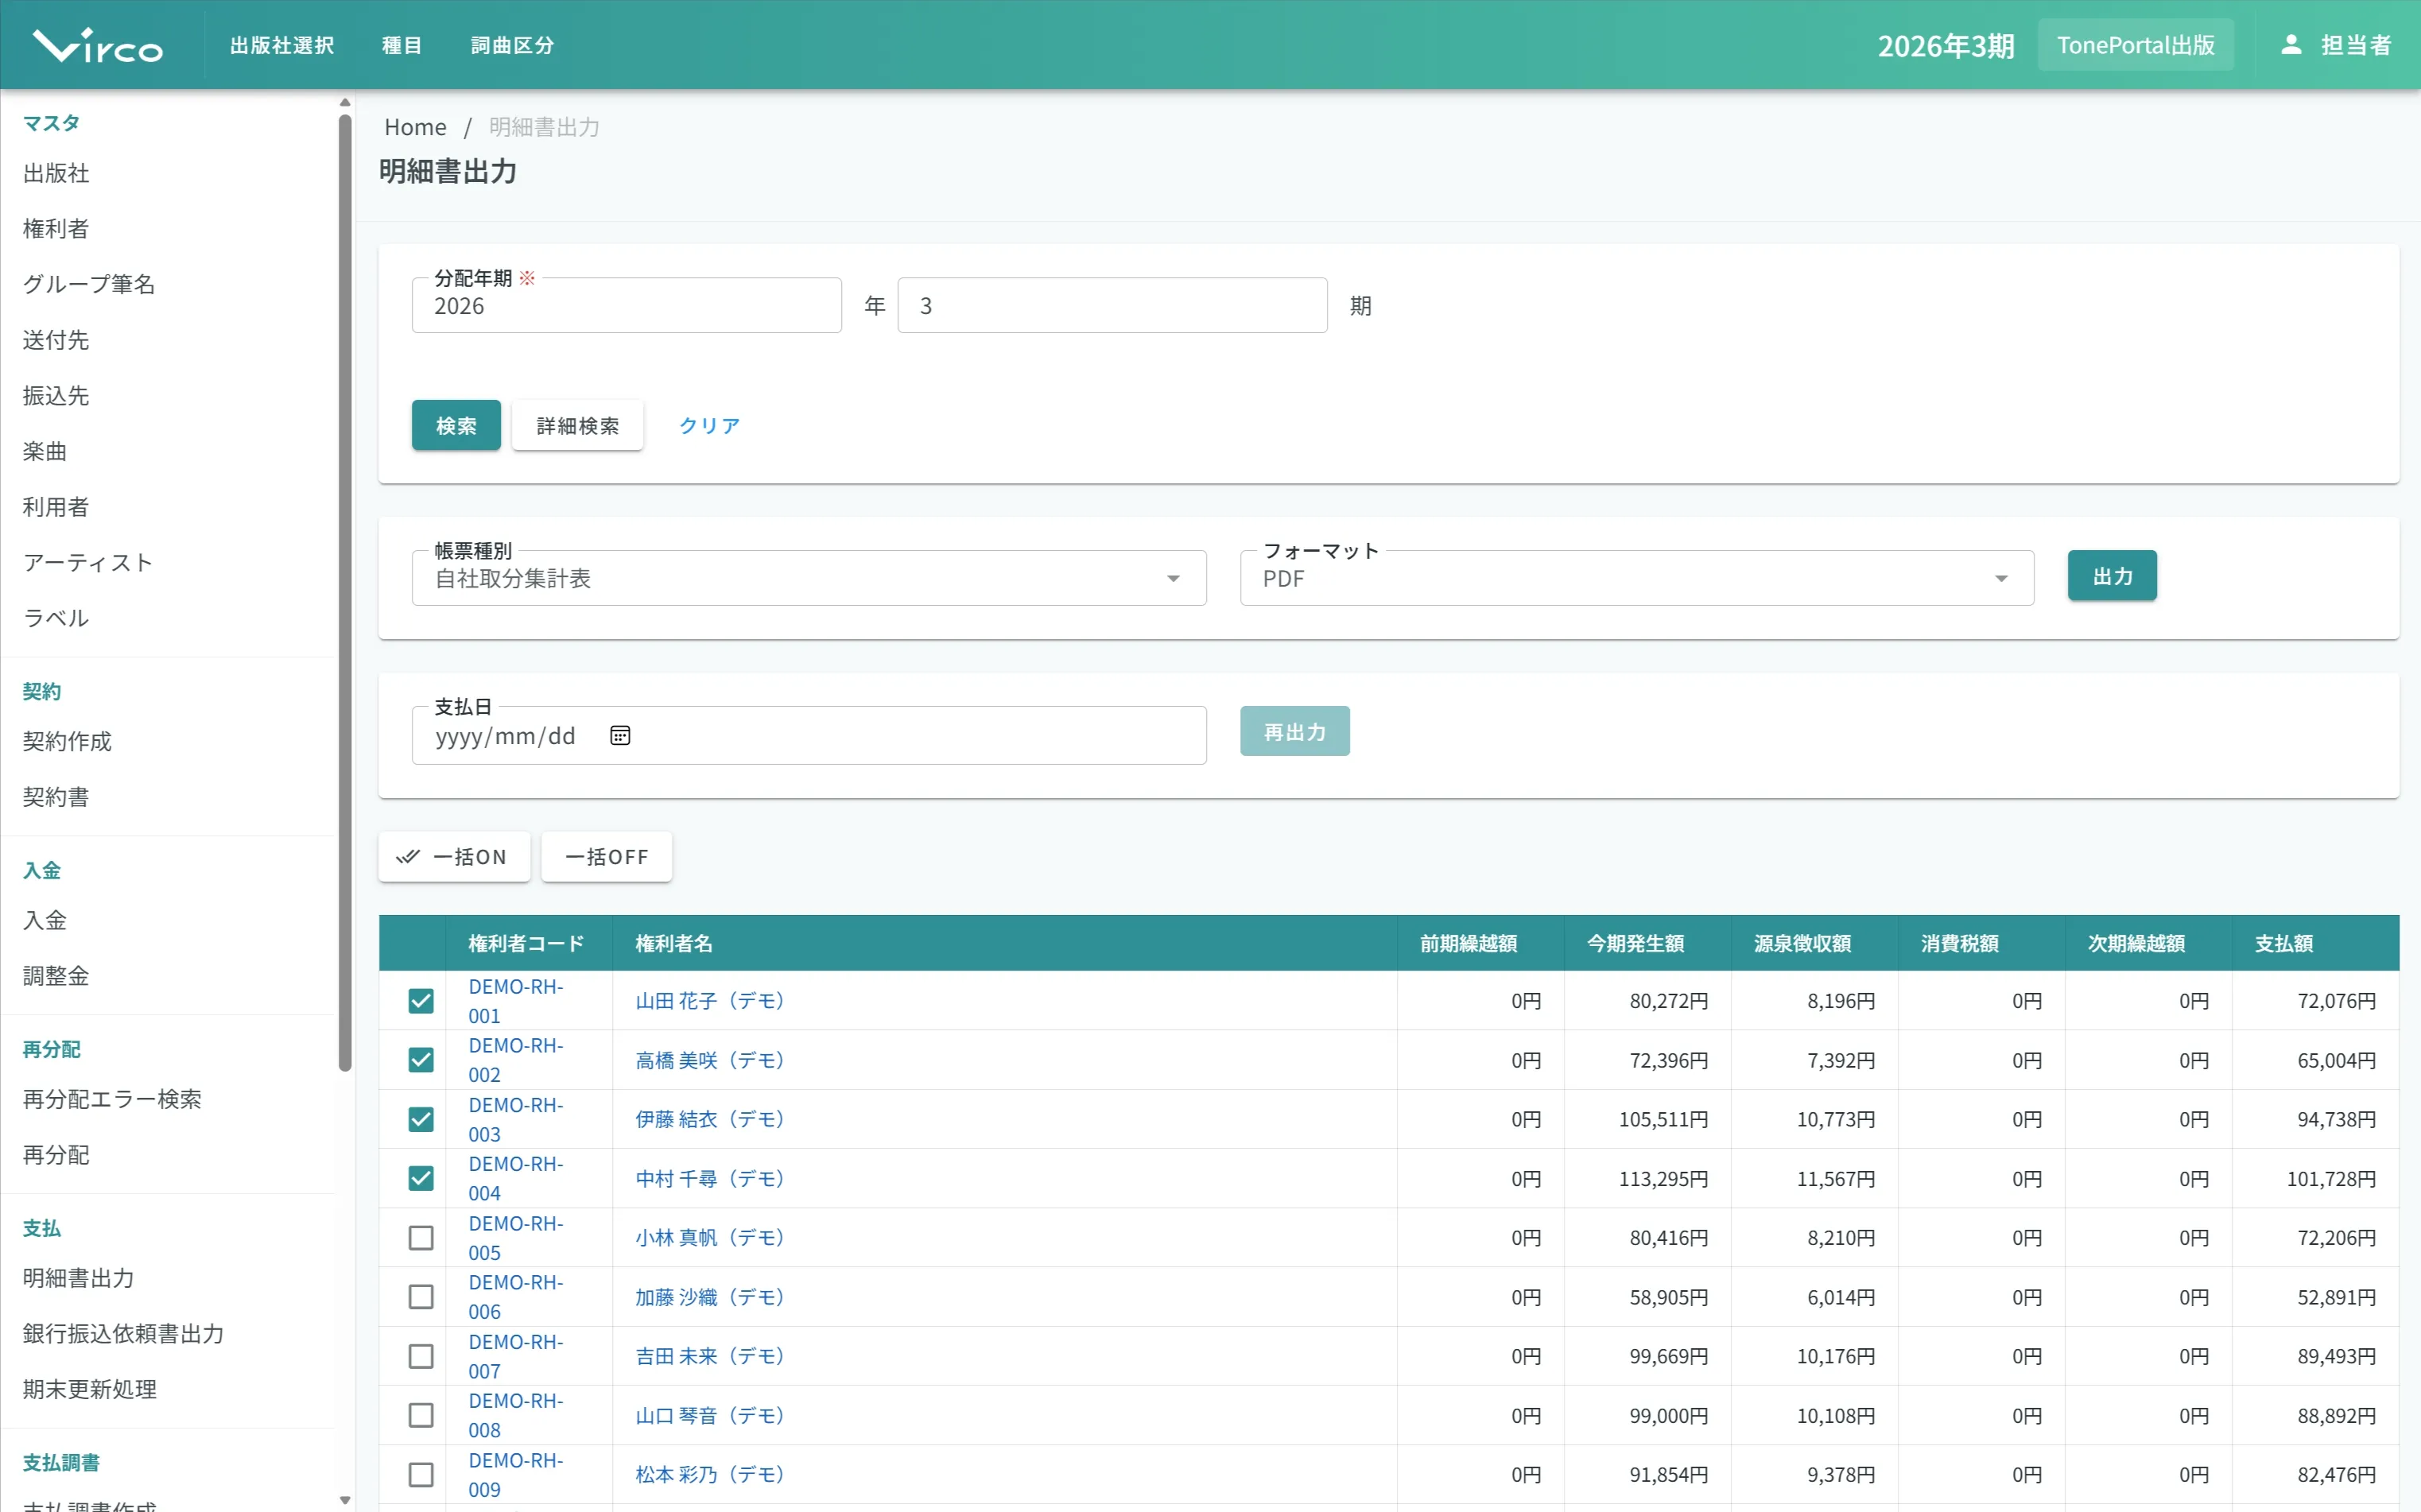The image size is (2421, 1512).
Task: Click the sidebar scroll-up arrow
Action: pos(345,102)
